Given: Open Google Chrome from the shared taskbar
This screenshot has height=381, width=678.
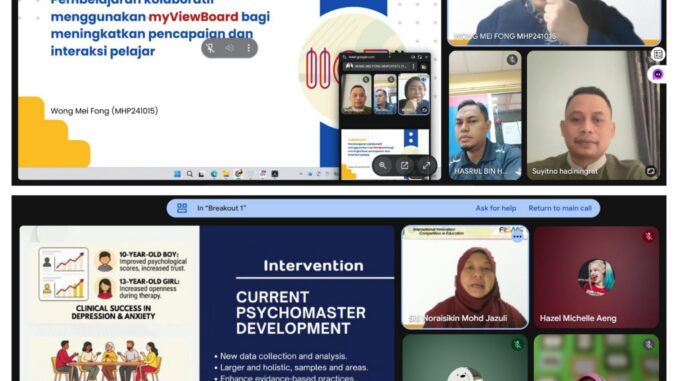Looking at the screenshot, I should coord(238,174).
